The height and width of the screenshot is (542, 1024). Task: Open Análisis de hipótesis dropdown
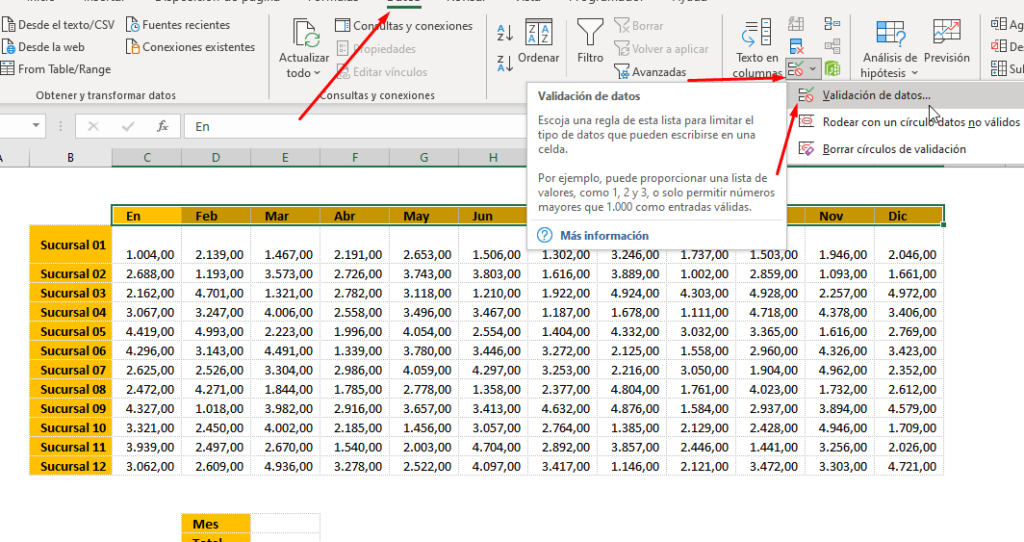tap(889, 49)
